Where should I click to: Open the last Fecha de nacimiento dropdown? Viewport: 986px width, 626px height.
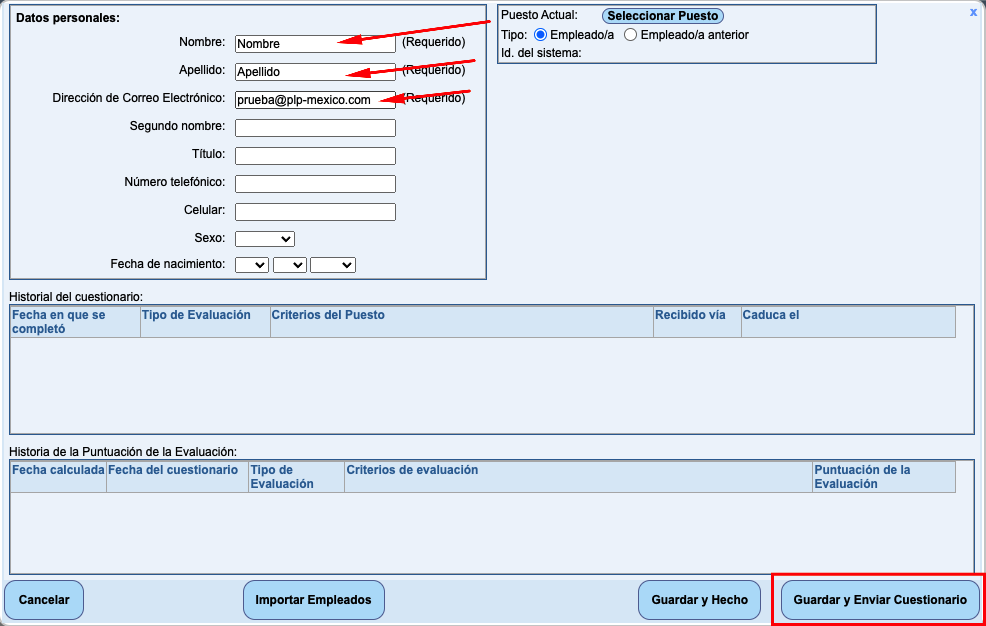[333, 265]
